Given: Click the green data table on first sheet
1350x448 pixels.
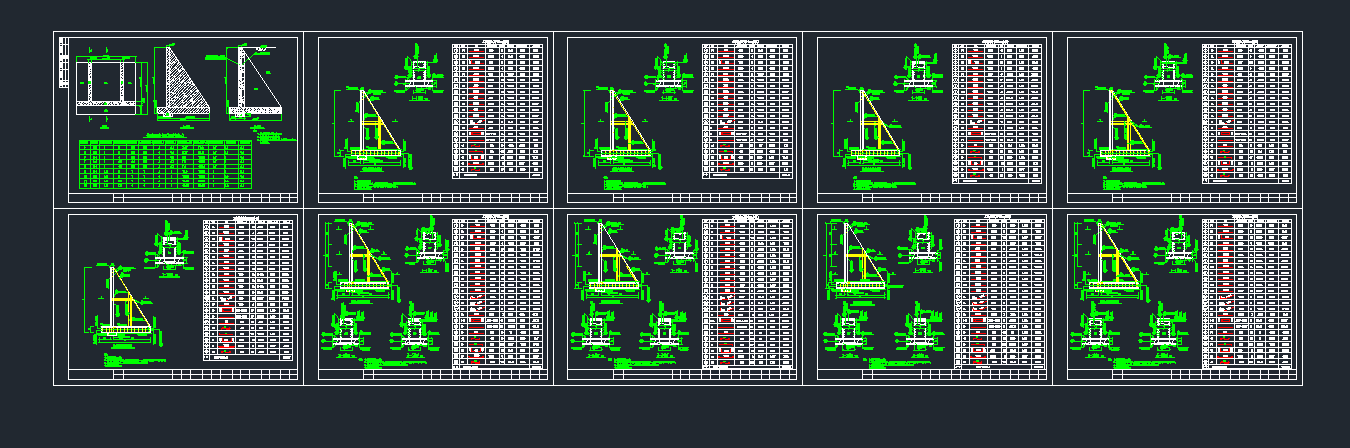Looking at the screenshot, I should pos(165,165).
